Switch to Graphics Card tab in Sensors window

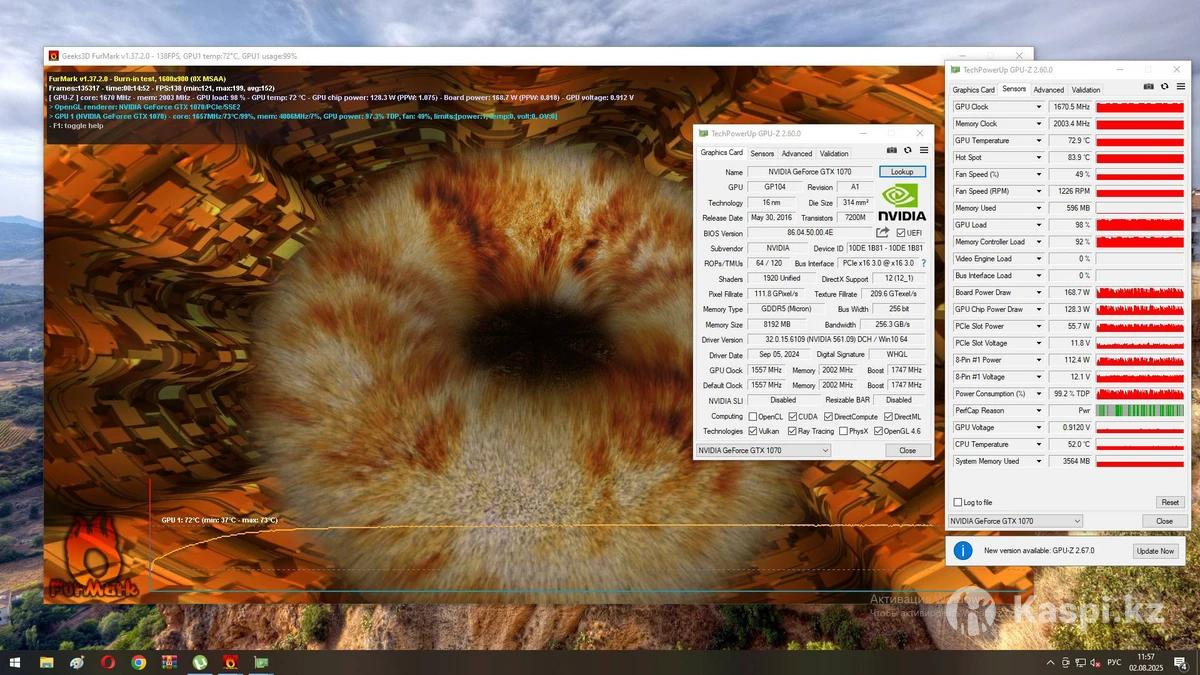[x=973, y=90]
